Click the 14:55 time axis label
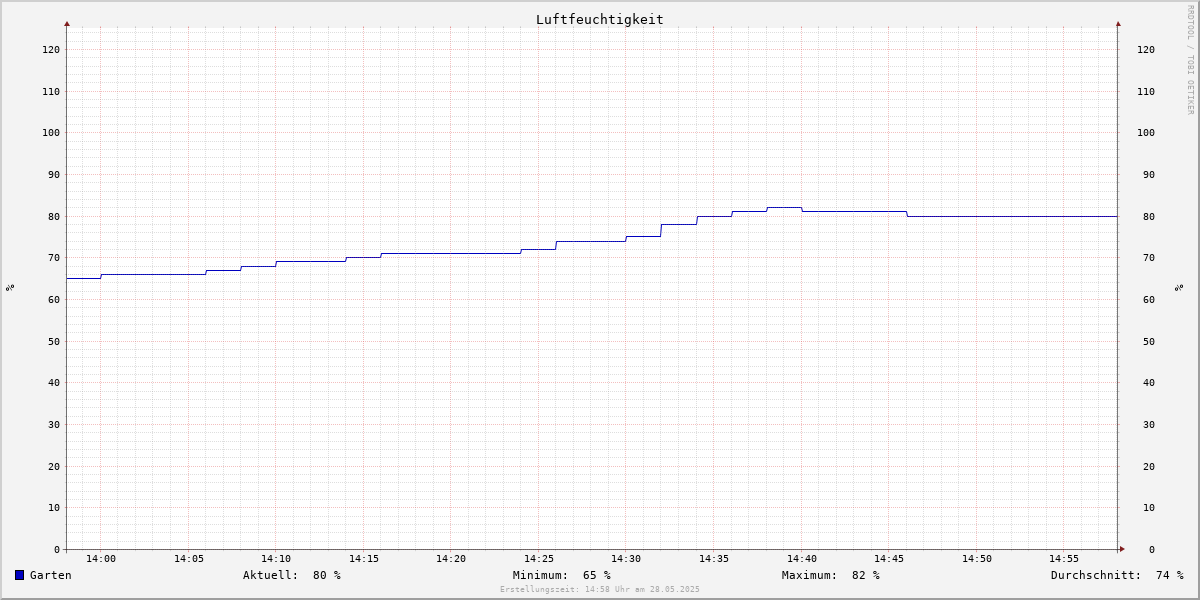 pyautogui.click(x=1064, y=559)
